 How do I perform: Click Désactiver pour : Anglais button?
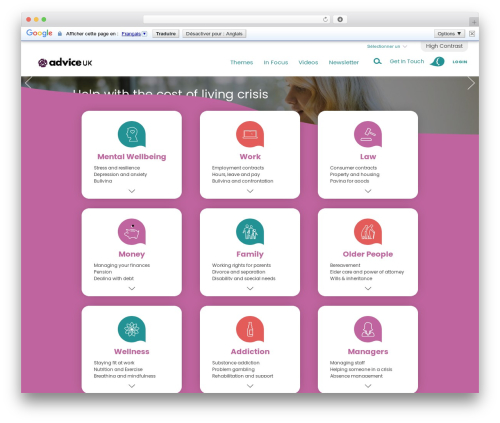click(x=214, y=34)
